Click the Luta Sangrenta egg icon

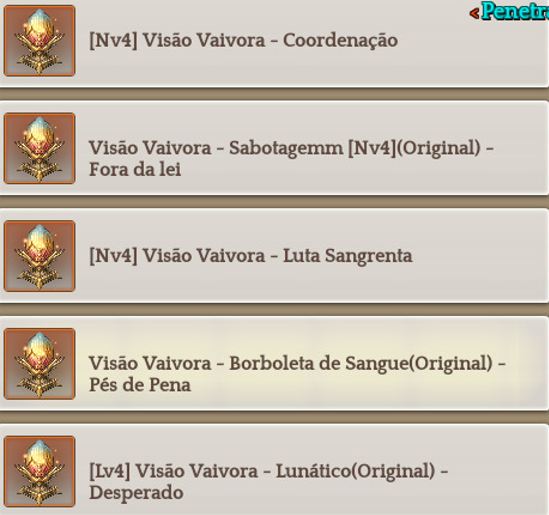pos(40,256)
